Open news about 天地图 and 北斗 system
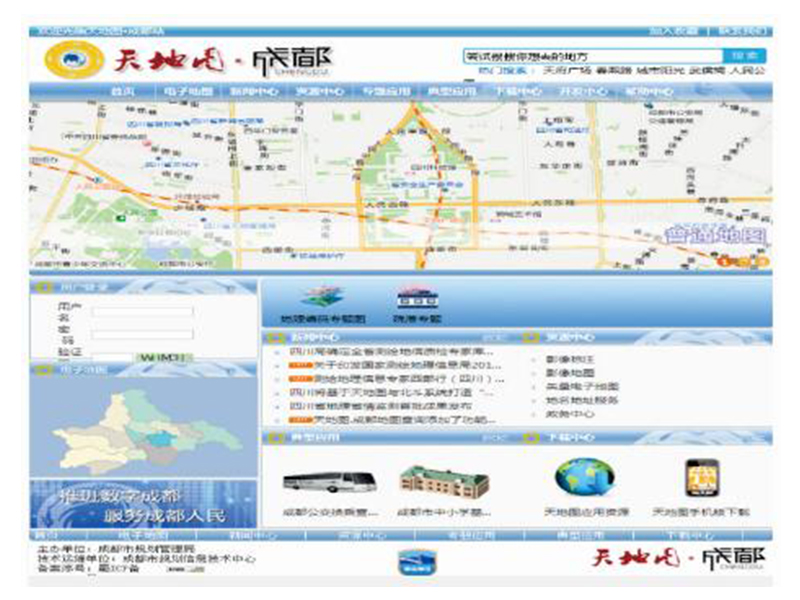The width and height of the screenshot is (800, 600). [392, 393]
